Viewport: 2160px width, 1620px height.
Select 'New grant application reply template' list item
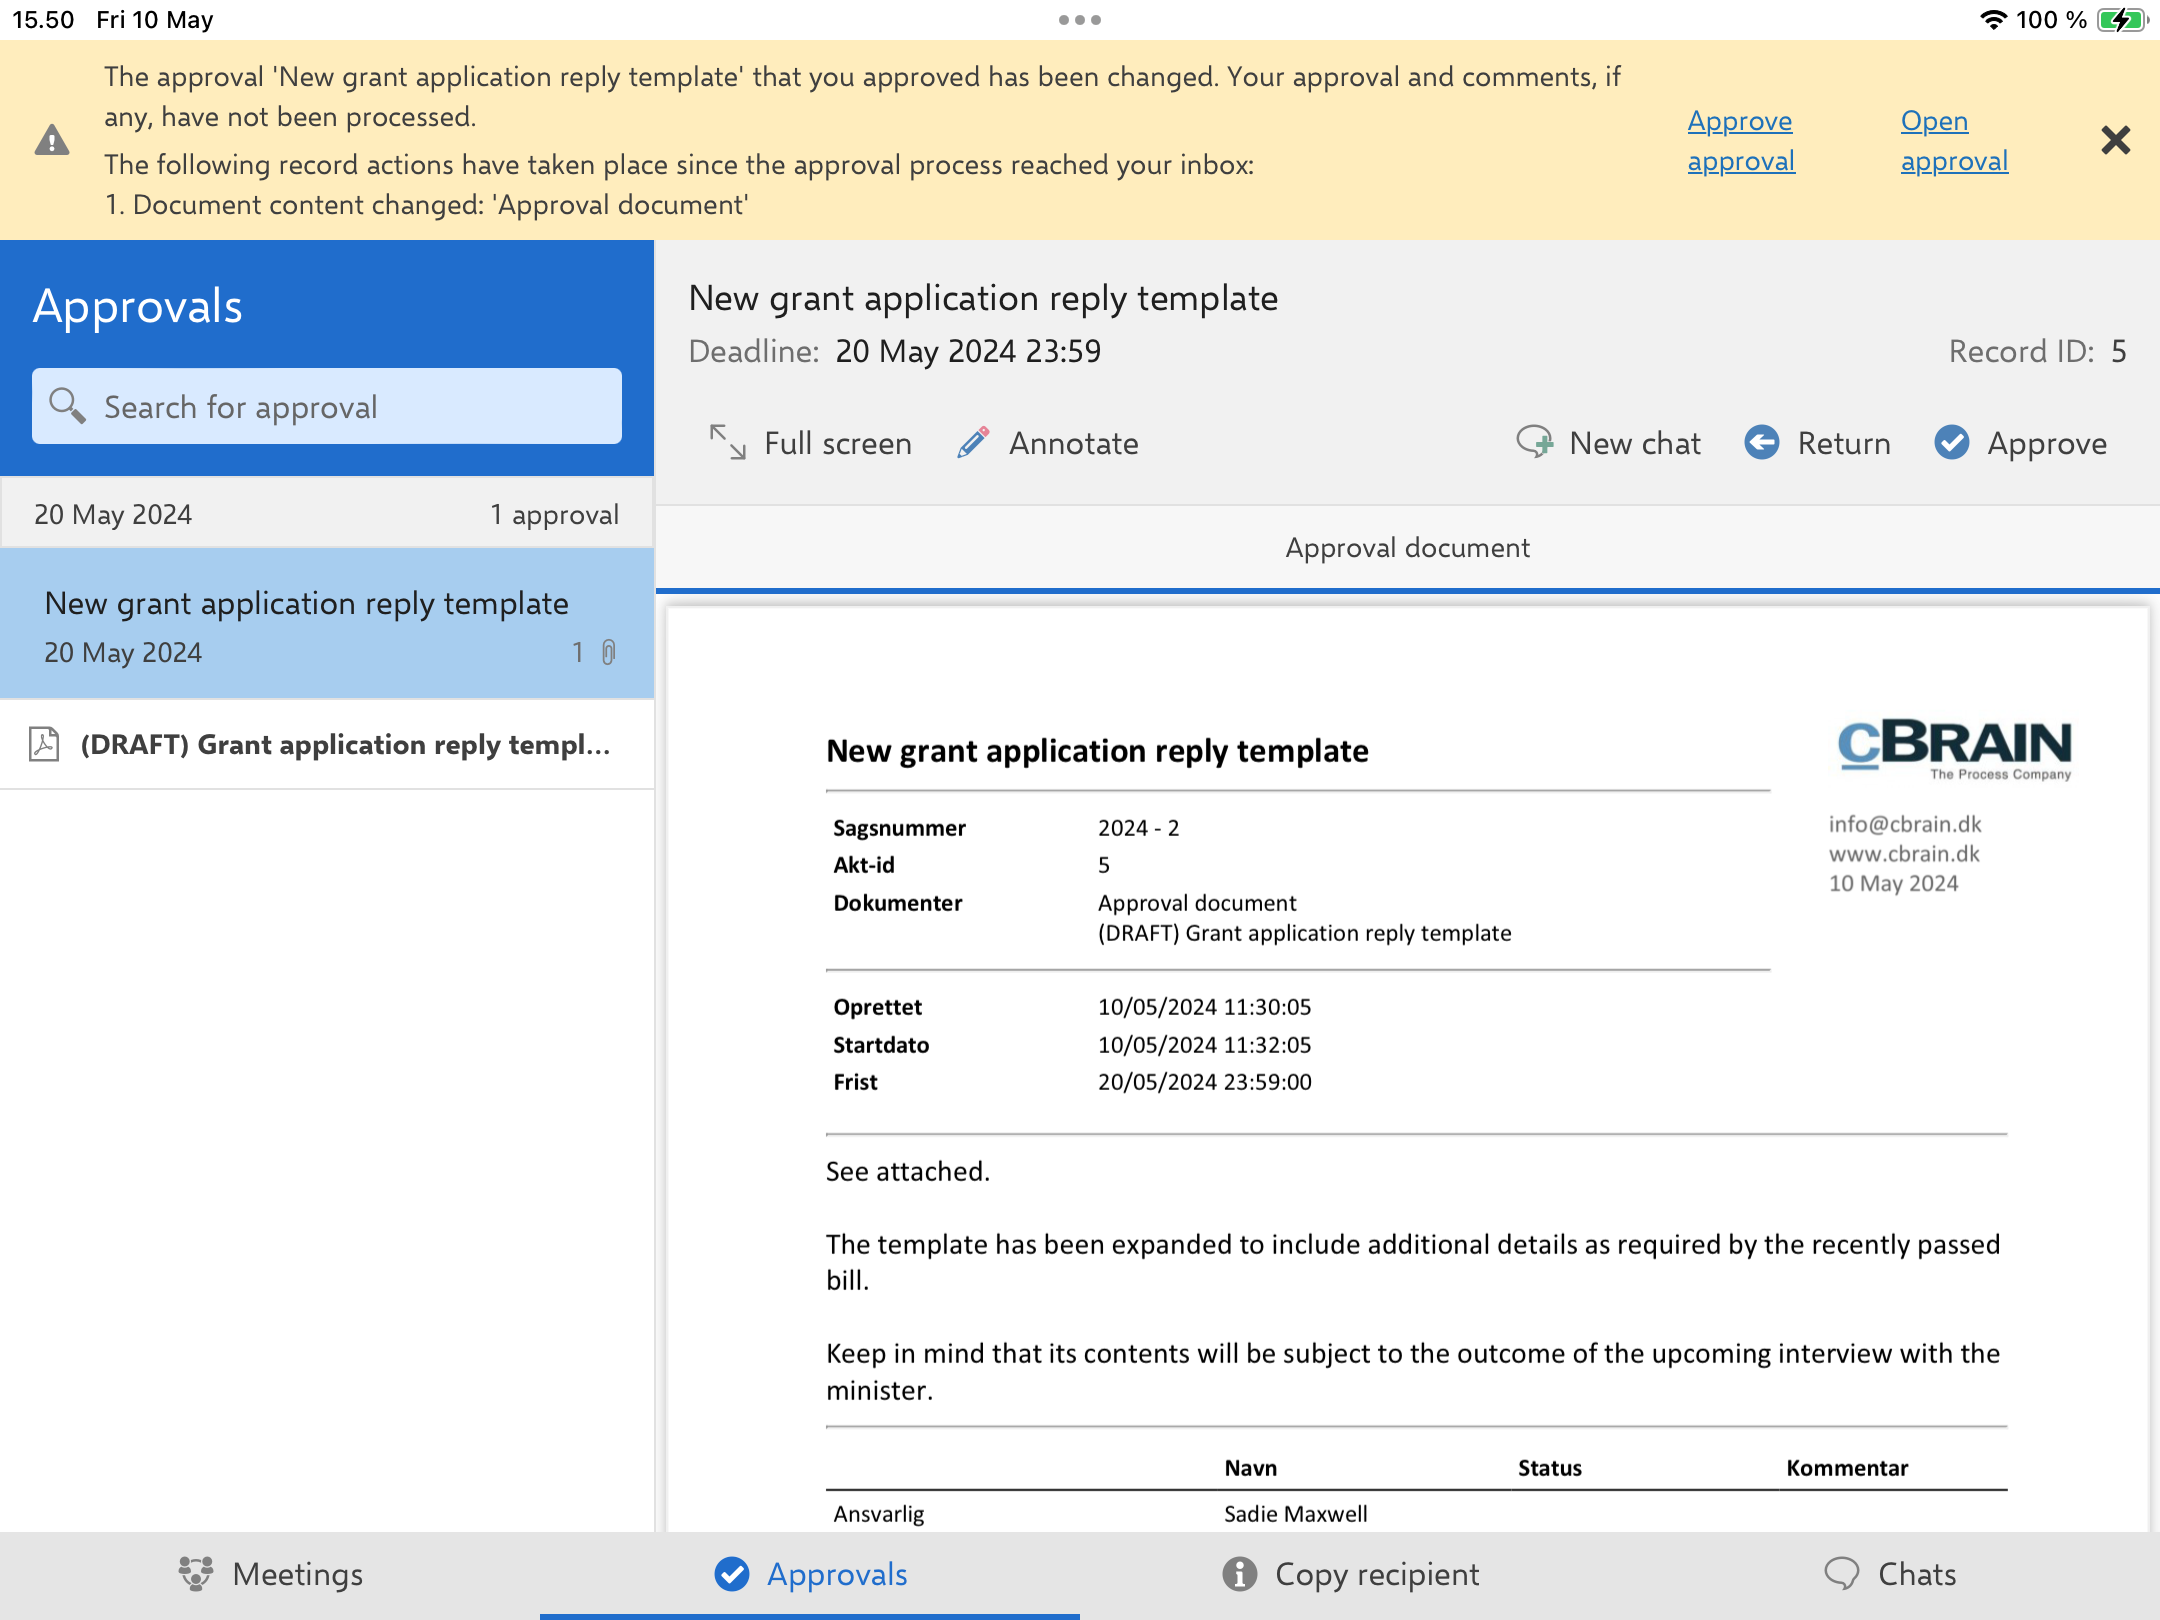327,623
